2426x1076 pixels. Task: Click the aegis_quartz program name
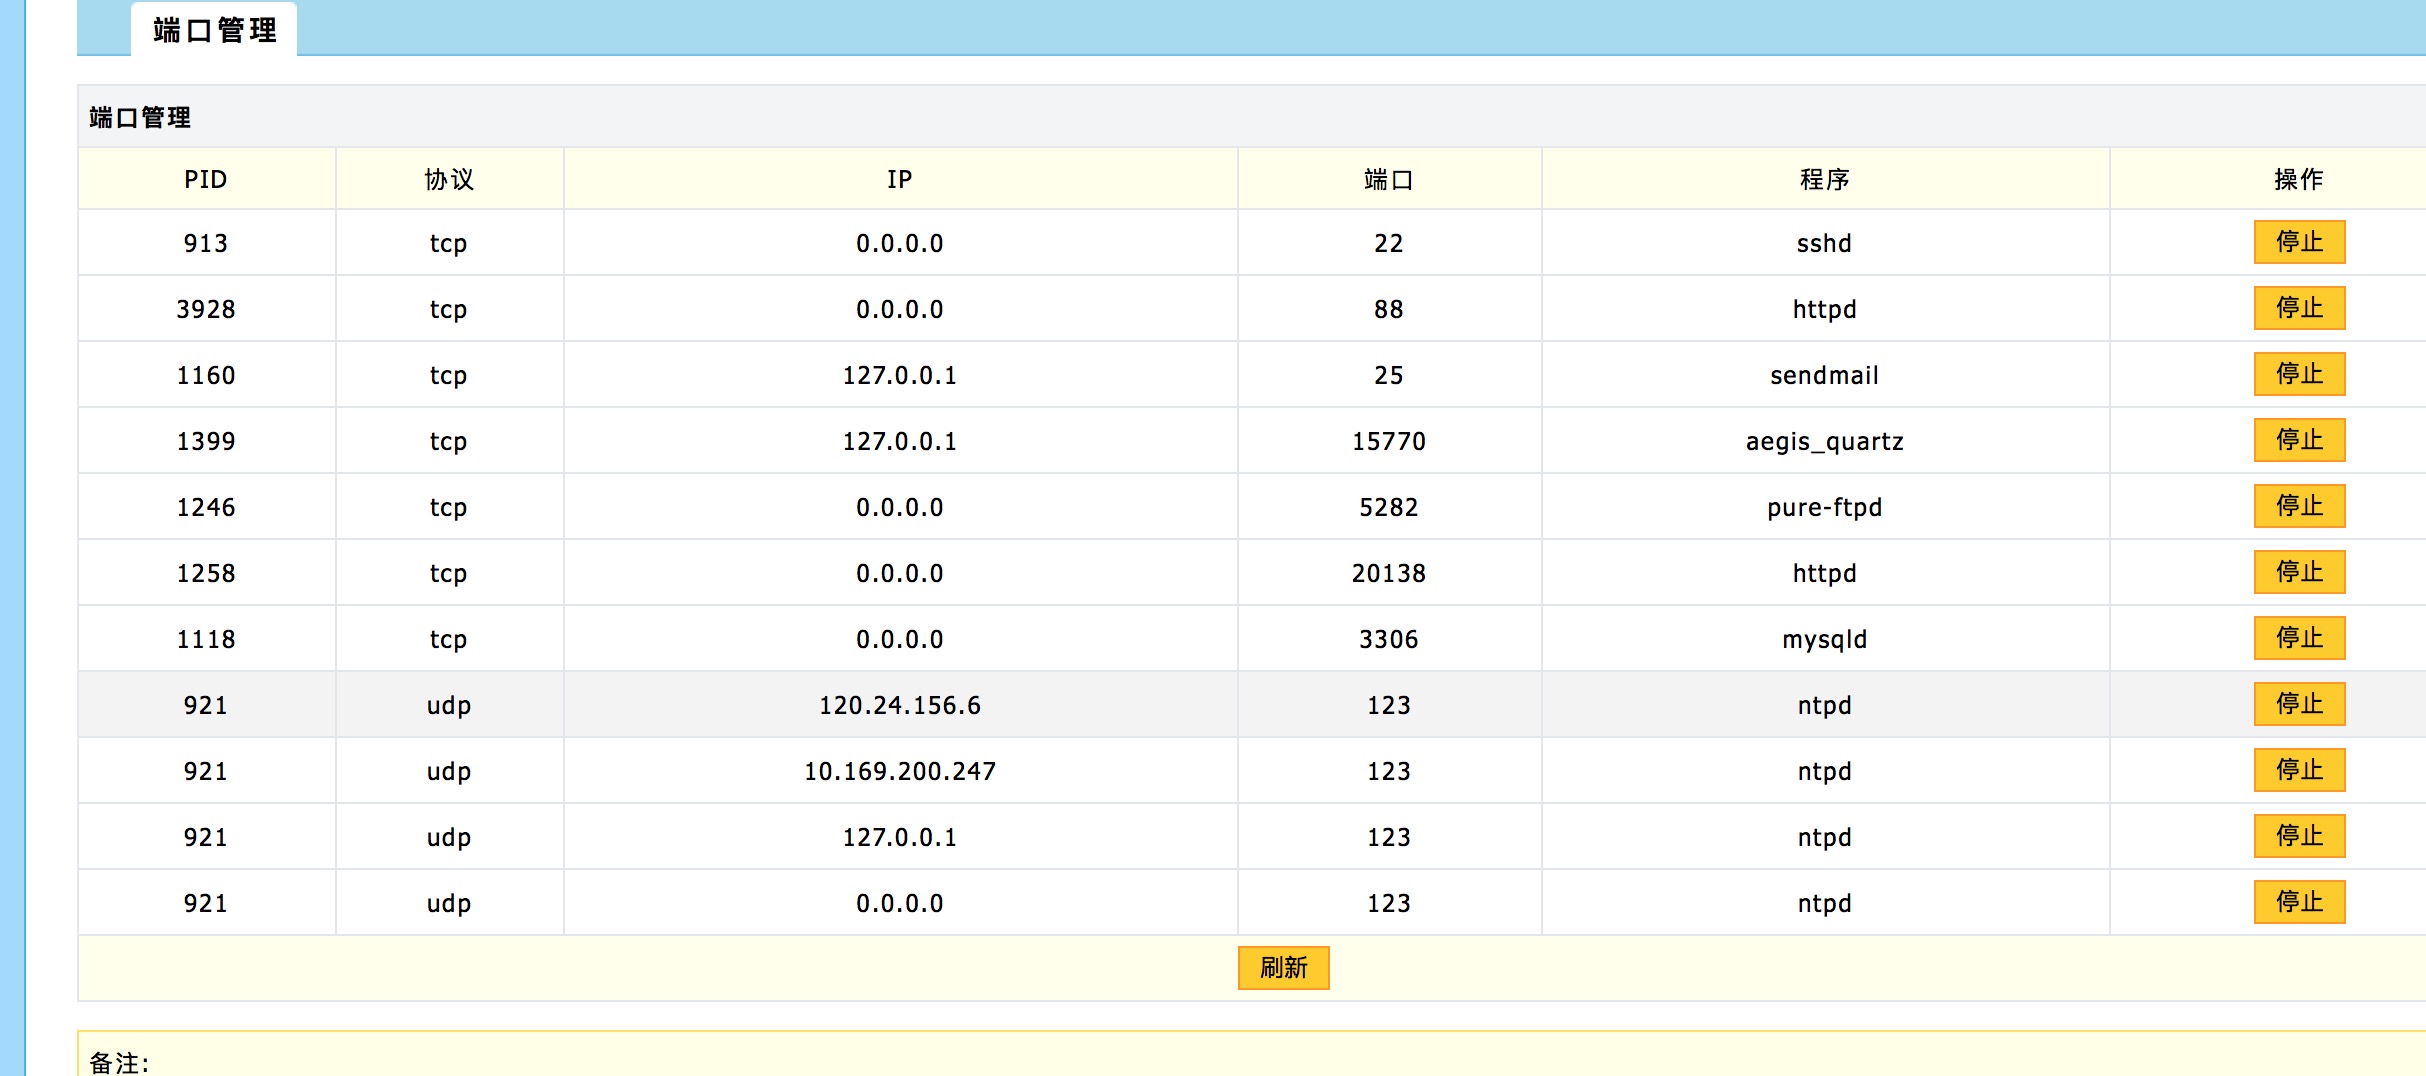tap(1825, 441)
